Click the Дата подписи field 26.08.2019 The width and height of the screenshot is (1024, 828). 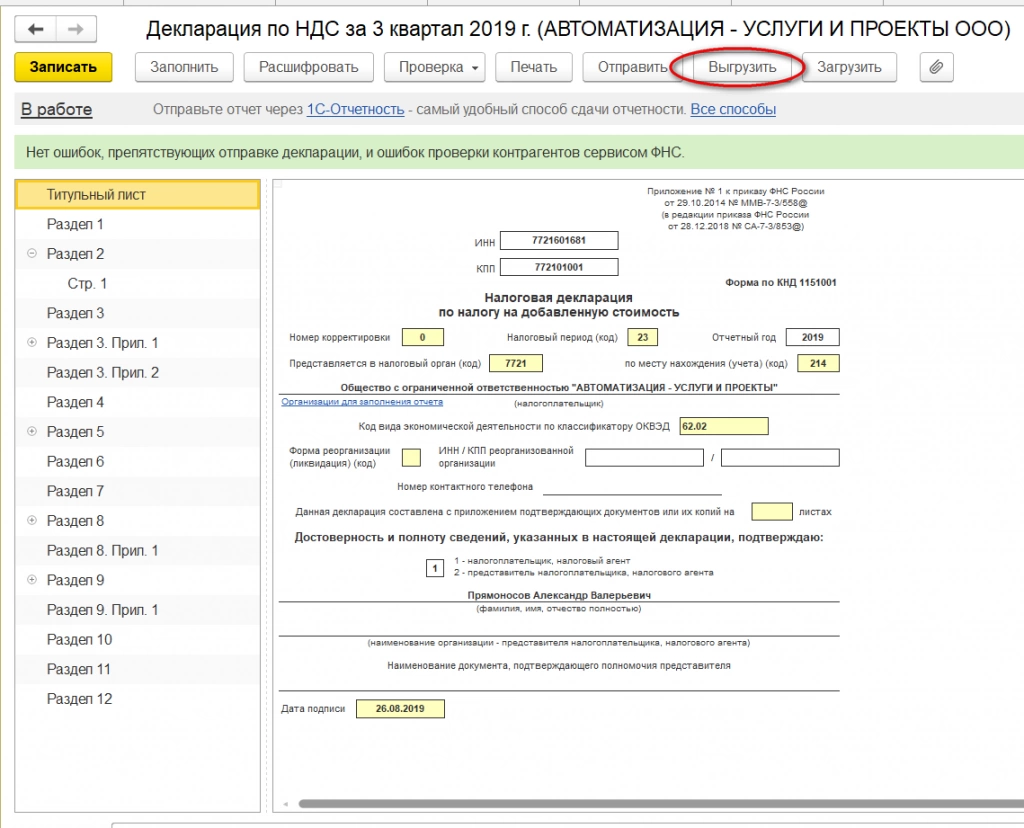(x=400, y=709)
